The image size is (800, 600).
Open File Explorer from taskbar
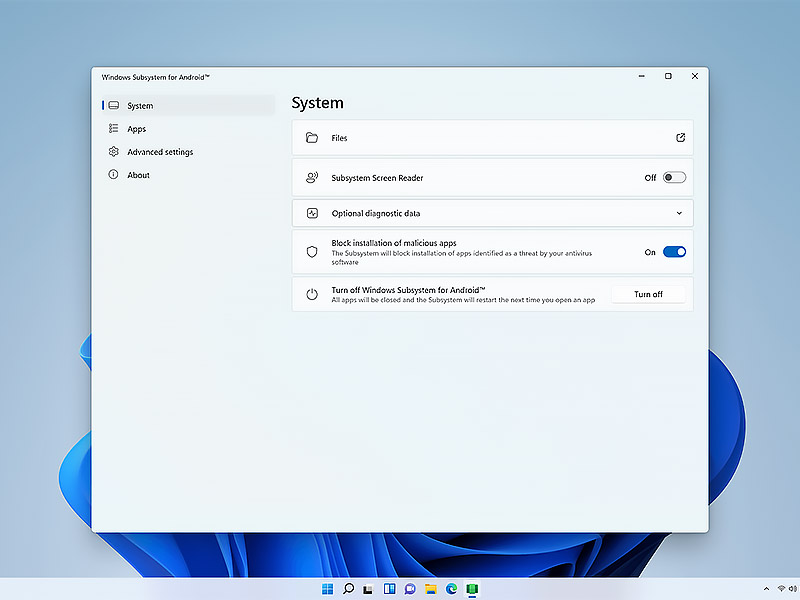[x=431, y=589]
